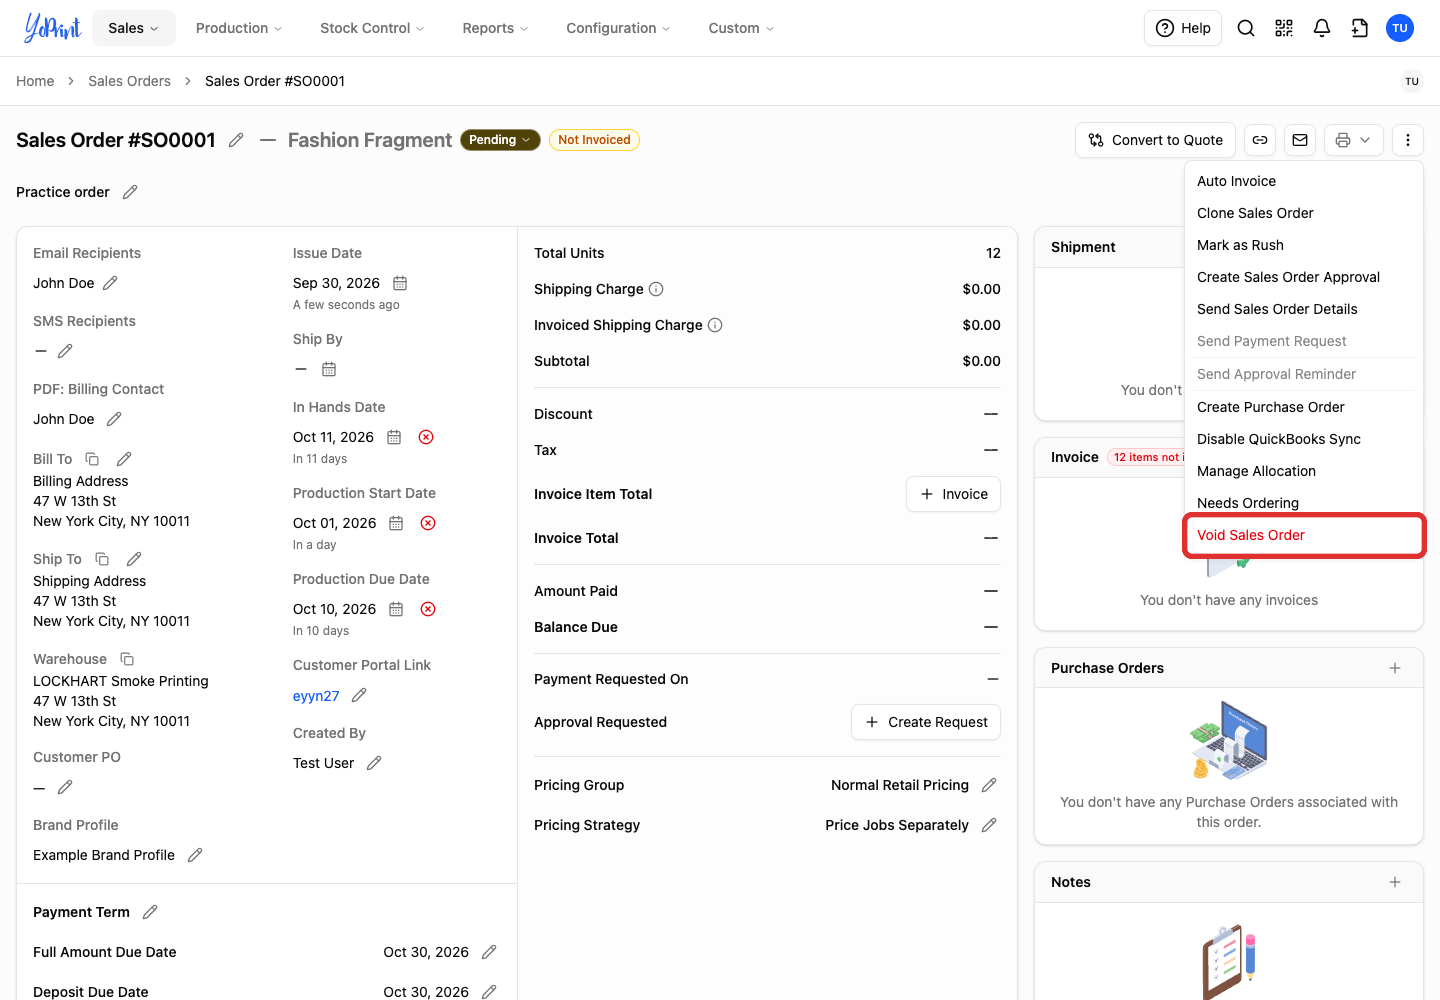Open the Help button
The height and width of the screenshot is (1000, 1440).
tap(1183, 28)
